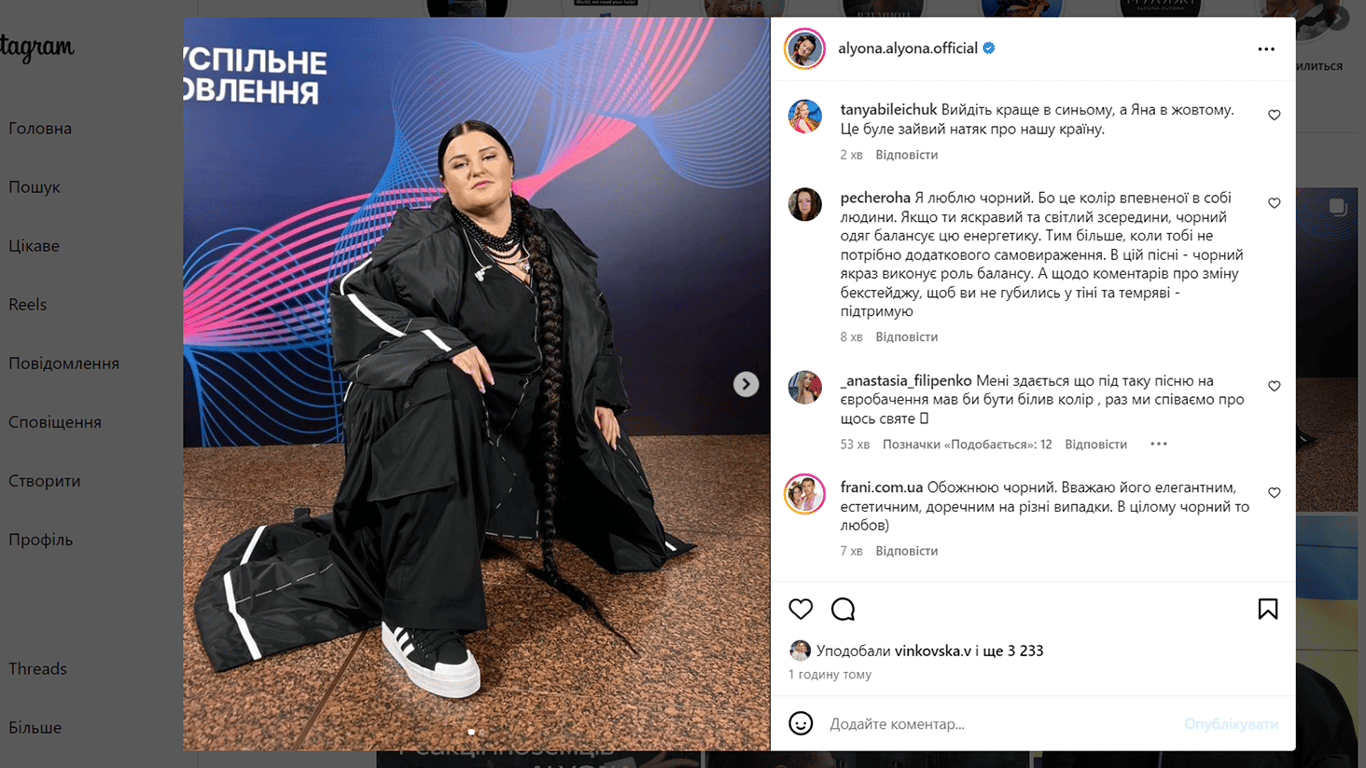Open alyona.alyona.official's profile picture
1366x768 pixels.
click(x=804, y=49)
